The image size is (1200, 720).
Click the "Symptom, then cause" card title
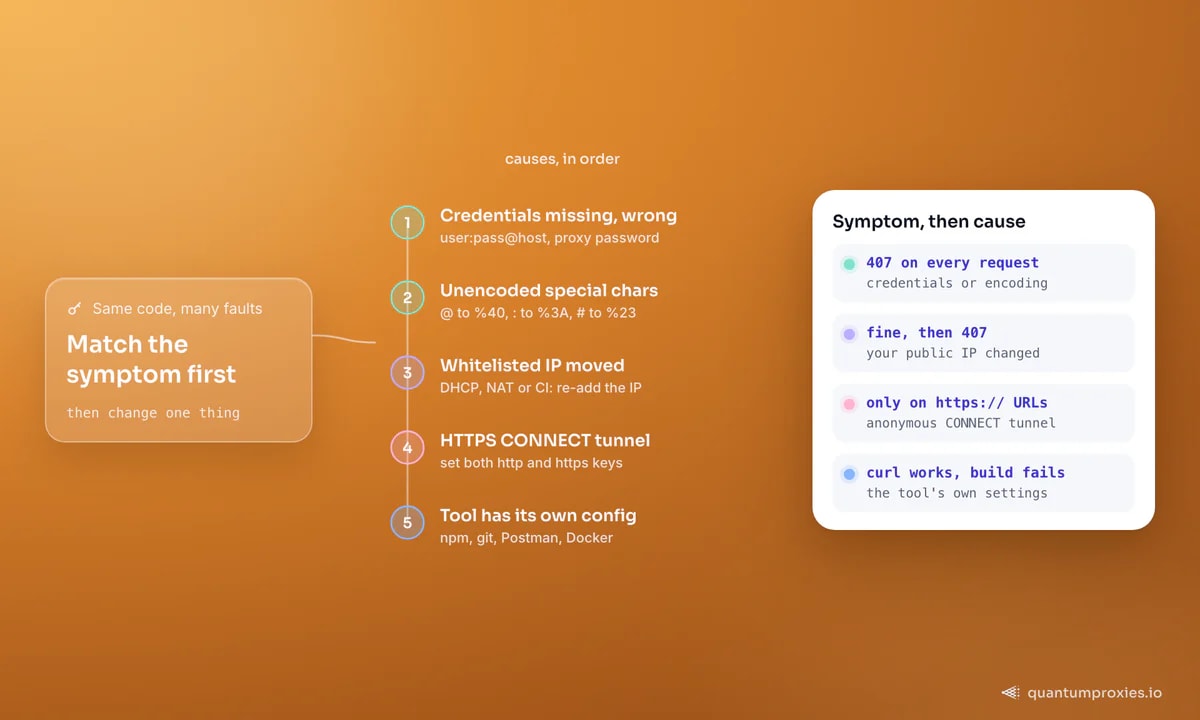click(x=929, y=222)
